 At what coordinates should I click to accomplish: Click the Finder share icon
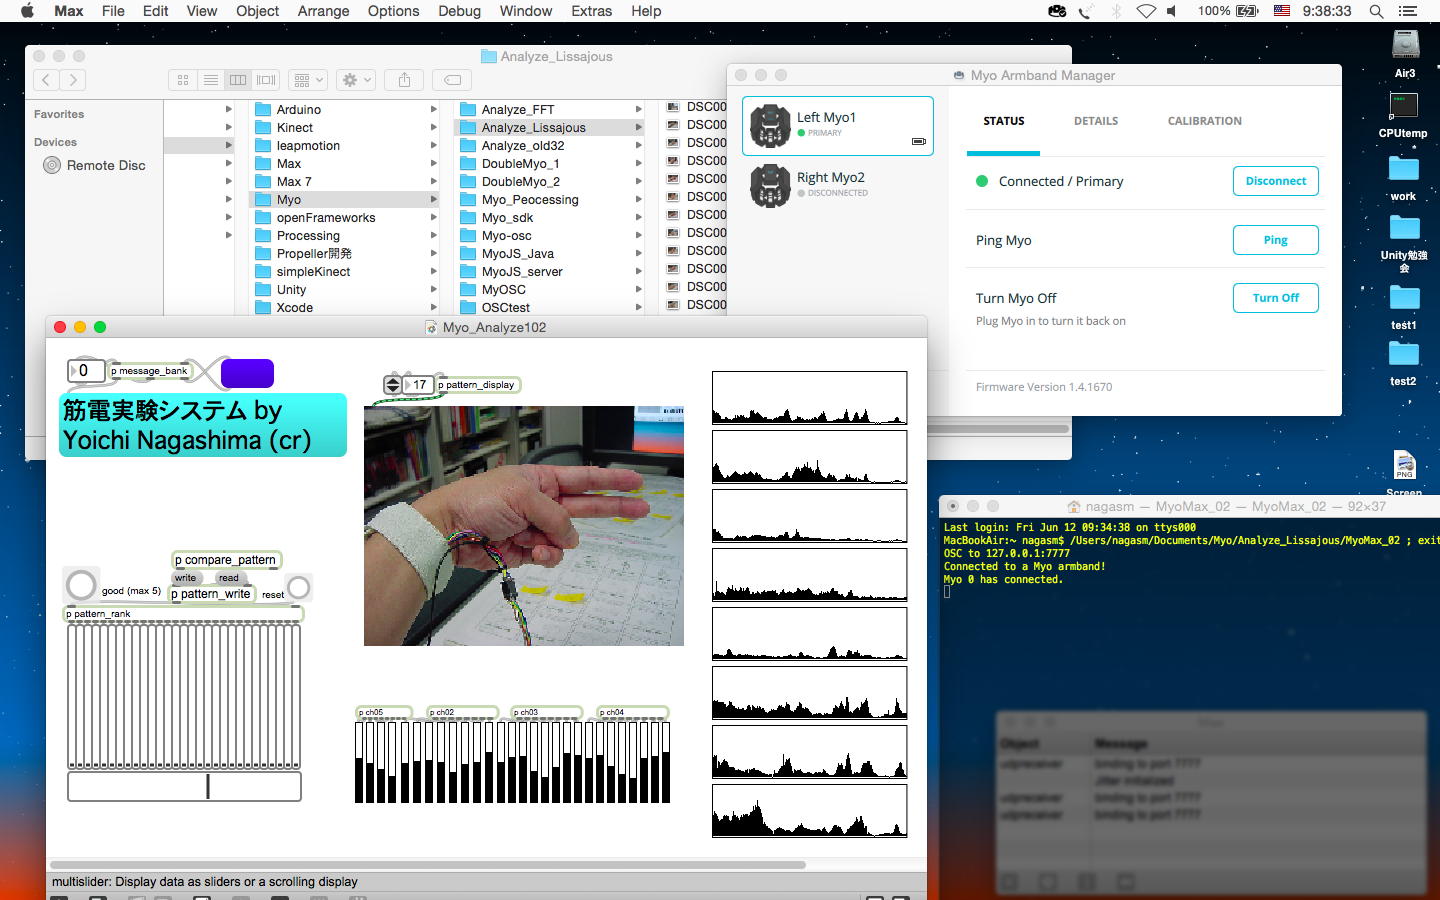point(404,80)
